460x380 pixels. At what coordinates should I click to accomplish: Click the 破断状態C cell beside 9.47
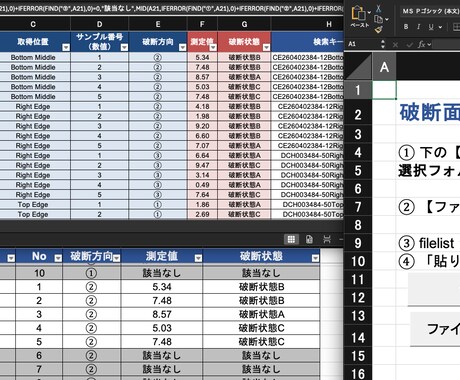coord(244,165)
